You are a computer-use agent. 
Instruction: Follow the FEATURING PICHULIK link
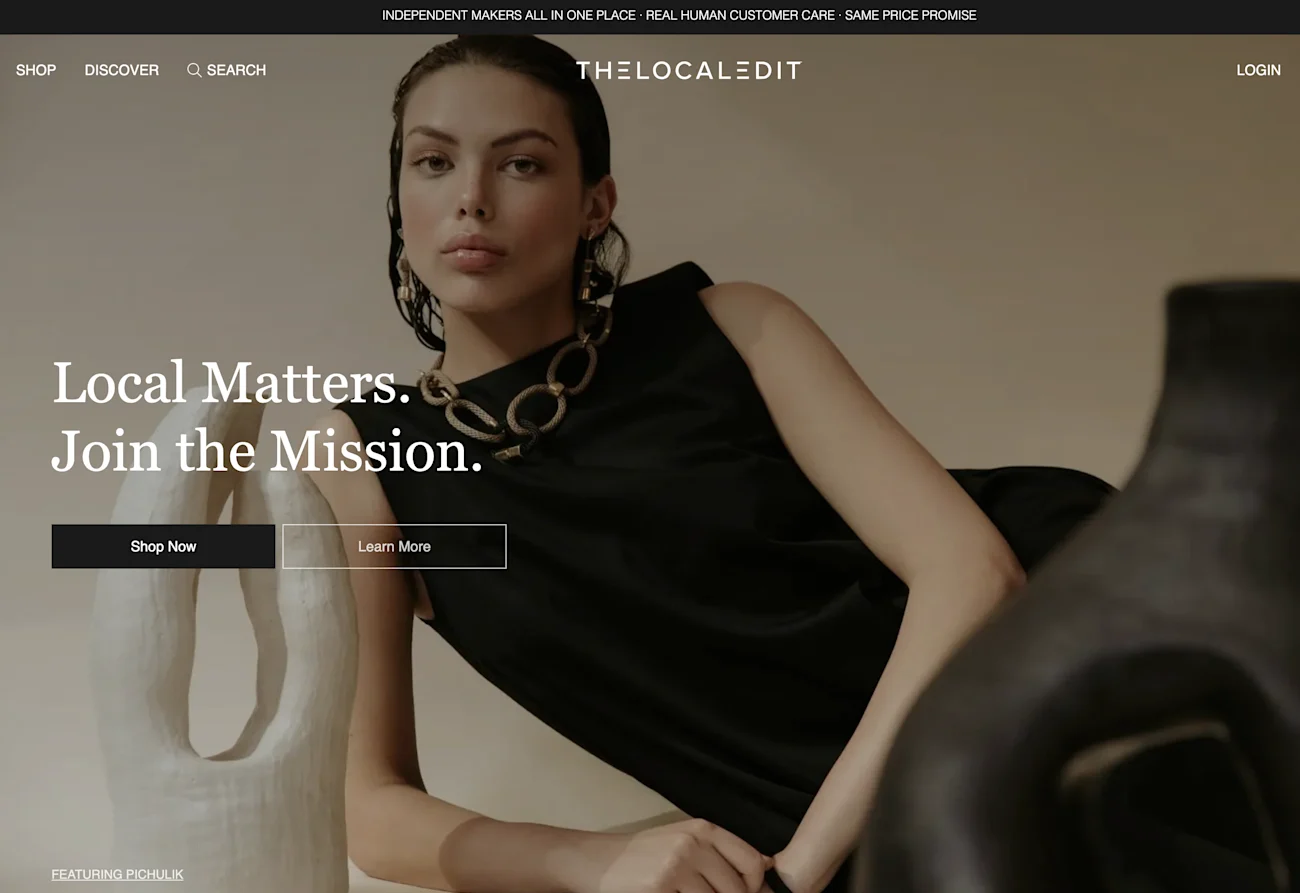pos(117,874)
